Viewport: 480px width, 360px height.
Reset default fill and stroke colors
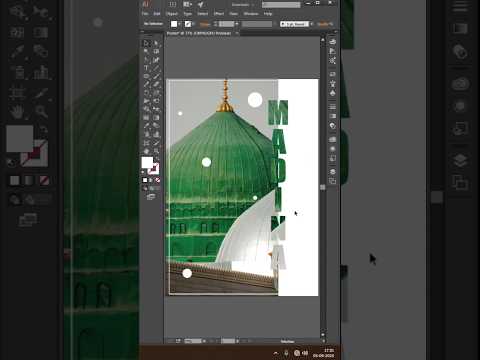coord(143,172)
